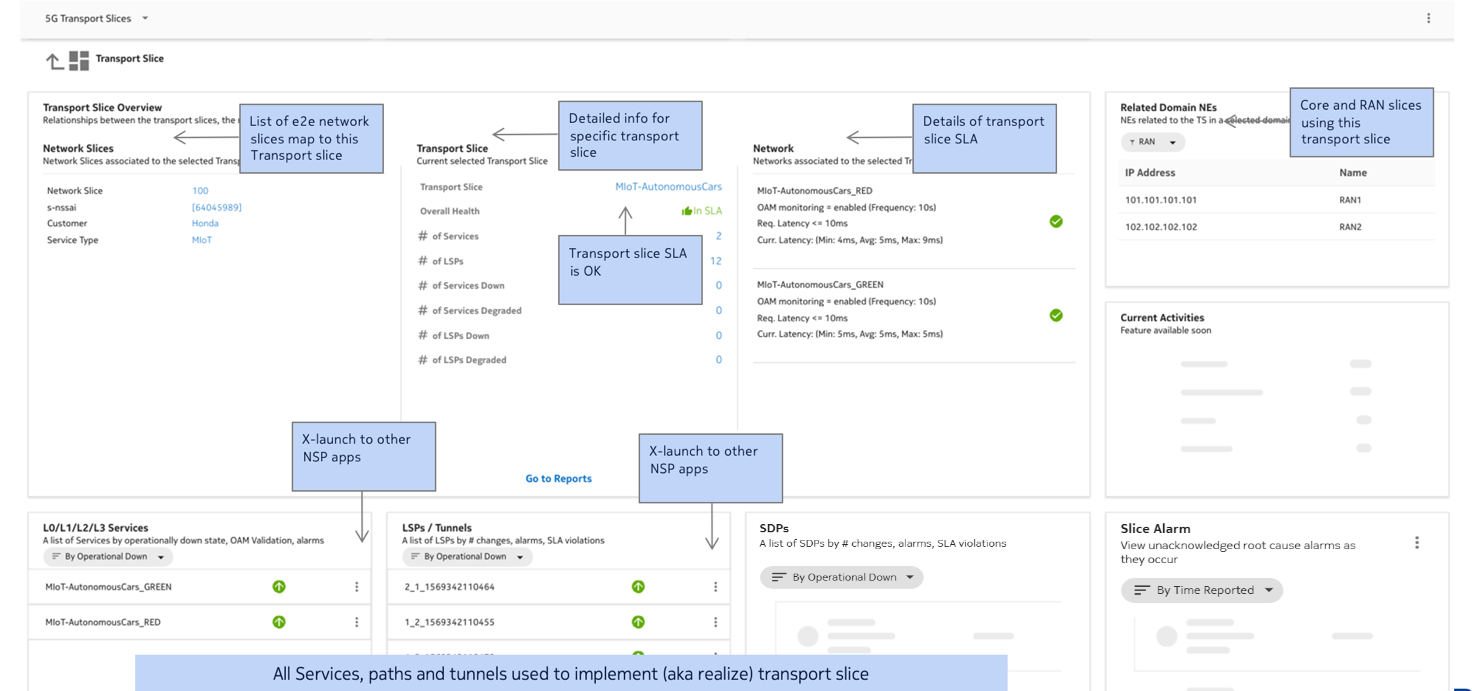Open the RAN filter dropdown
Screen dimensions: 1472x691
coord(1152,142)
